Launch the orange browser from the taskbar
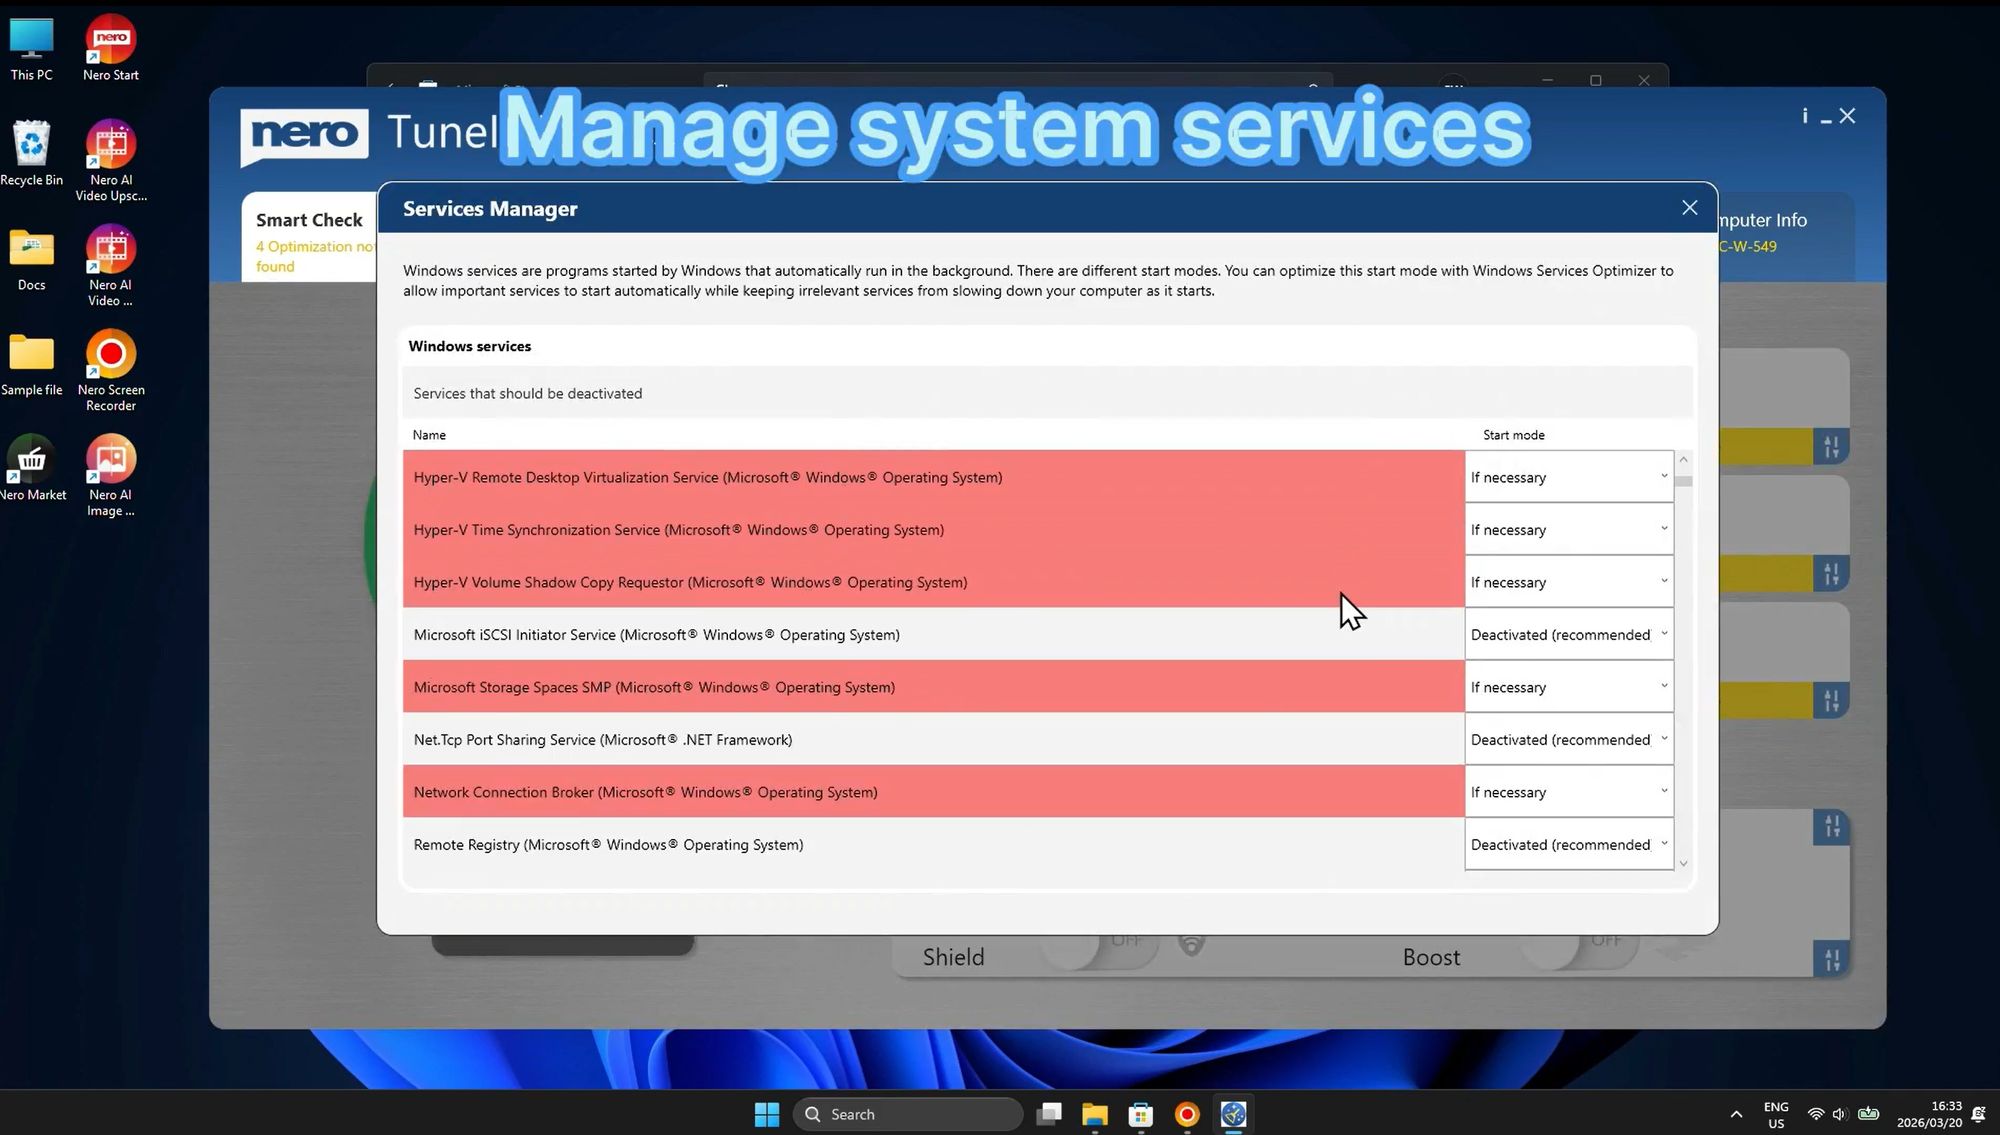Screen dimensions: 2000x1135 (1186, 1113)
